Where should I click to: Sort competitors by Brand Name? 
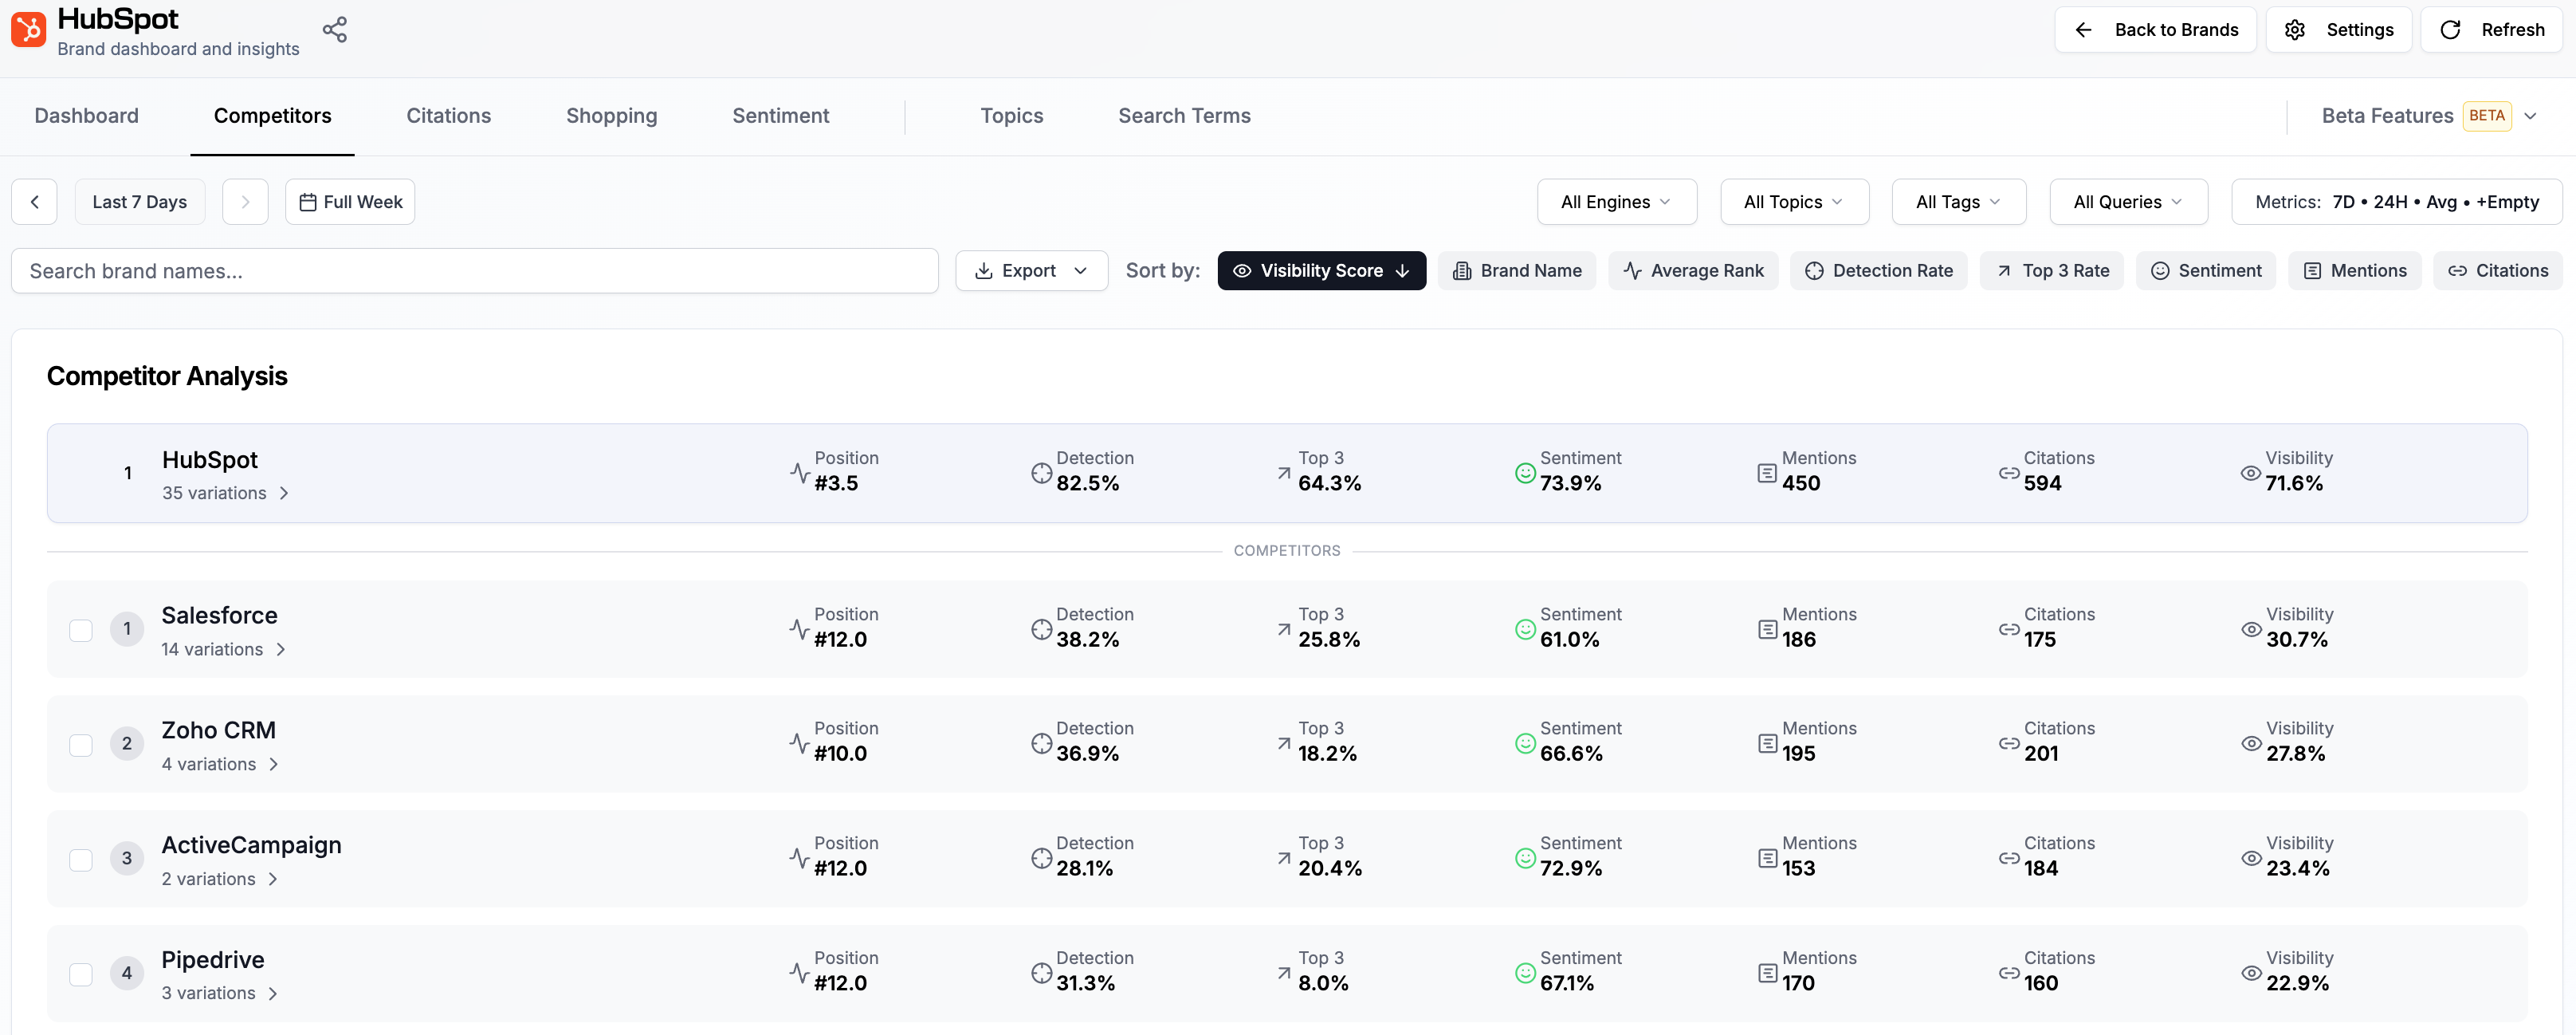1516,271
